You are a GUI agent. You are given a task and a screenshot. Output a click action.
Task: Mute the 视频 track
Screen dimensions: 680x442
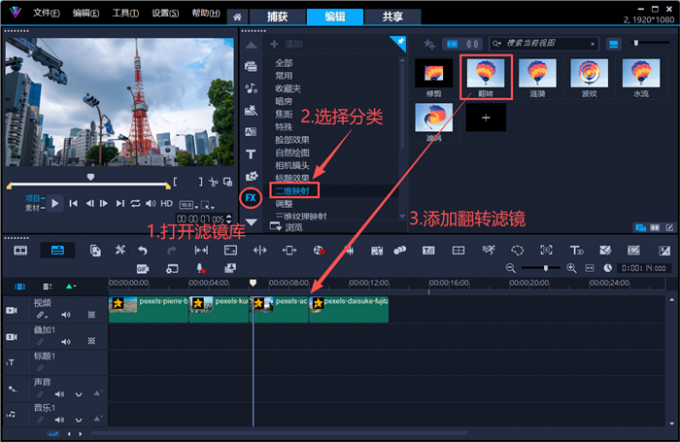(x=66, y=315)
